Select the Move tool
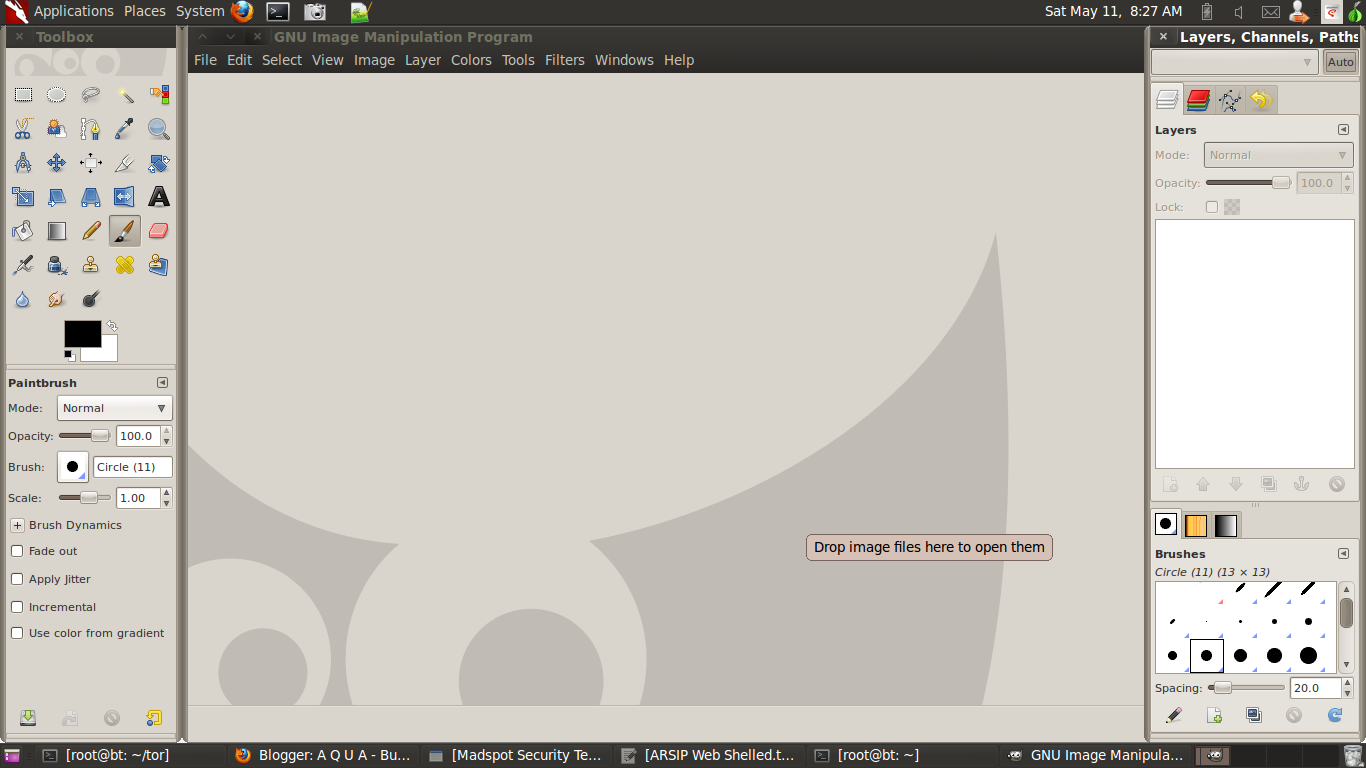Viewport: 1366px width, 768px height. click(x=57, y=163)
